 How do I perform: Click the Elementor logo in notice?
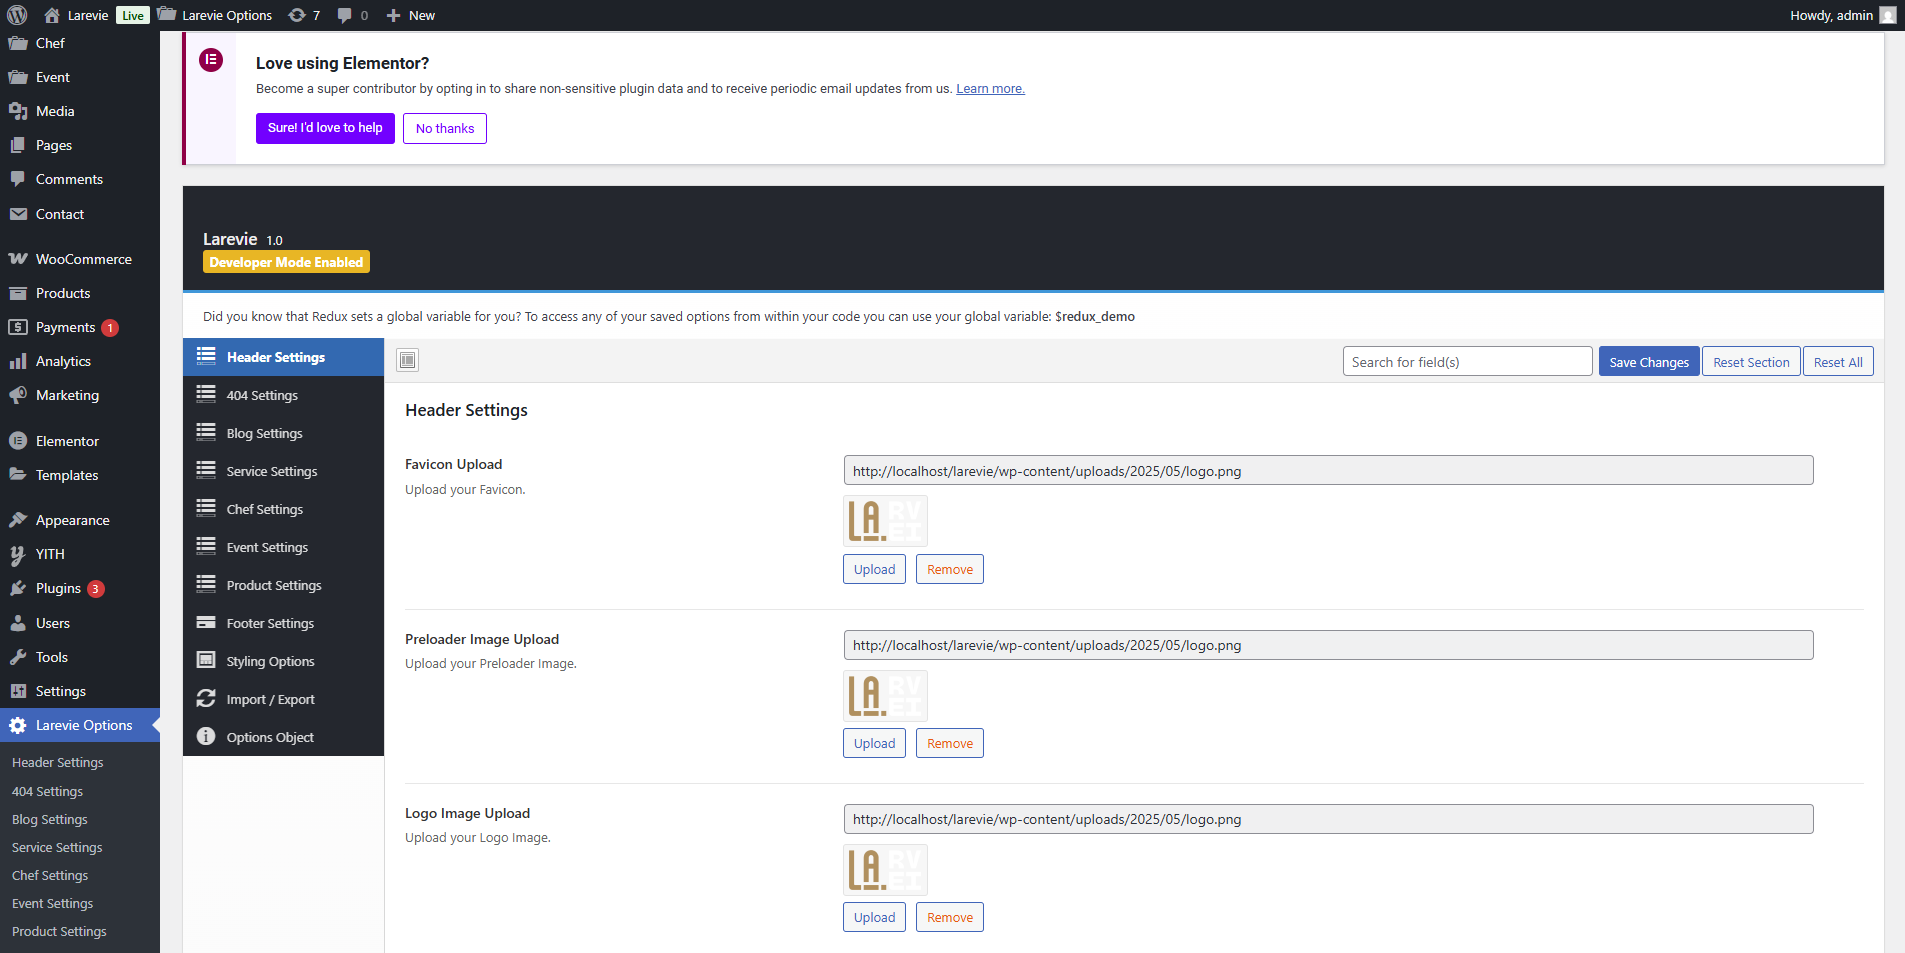[x=211, y=60]
